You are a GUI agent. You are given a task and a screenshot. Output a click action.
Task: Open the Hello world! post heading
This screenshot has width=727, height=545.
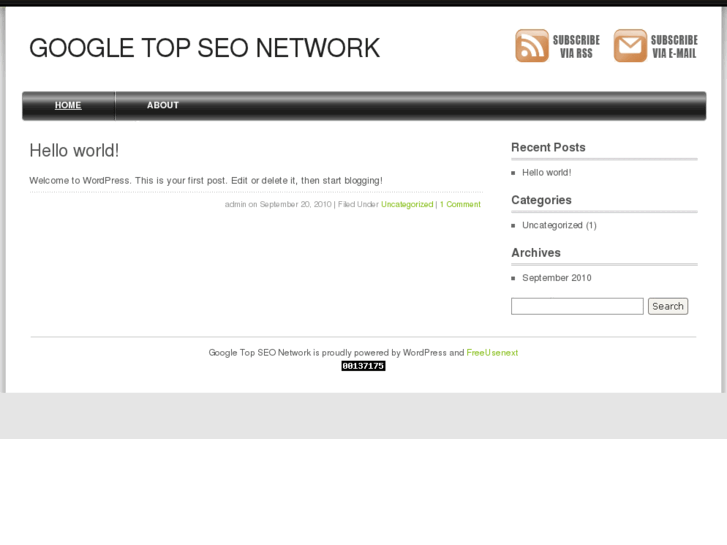(x=74, y=151)
